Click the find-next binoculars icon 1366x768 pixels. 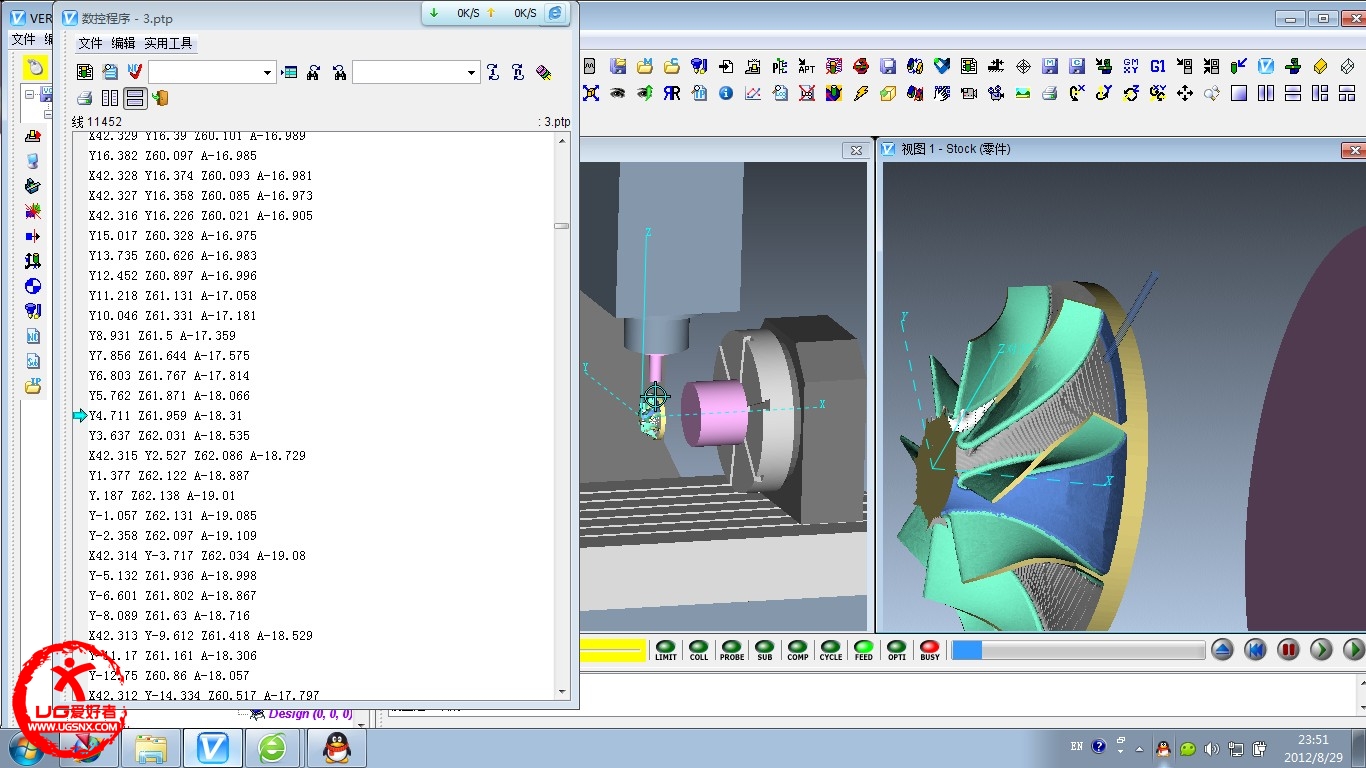coord(313,72)
